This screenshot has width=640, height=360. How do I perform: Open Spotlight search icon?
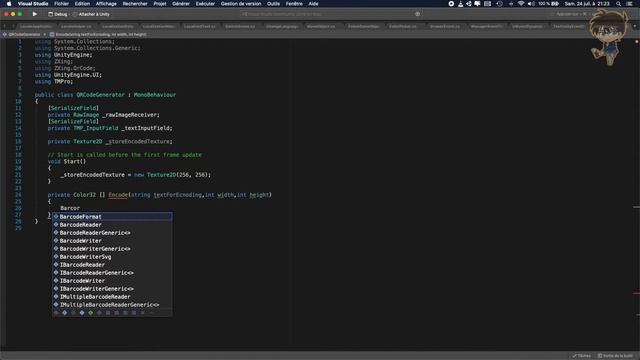click(x=619, y=4)
